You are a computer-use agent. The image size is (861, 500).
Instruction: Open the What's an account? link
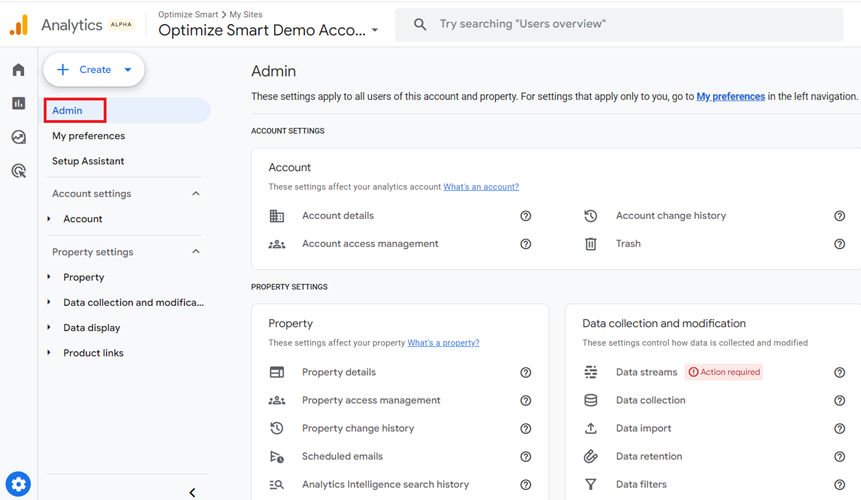(481, 187)
